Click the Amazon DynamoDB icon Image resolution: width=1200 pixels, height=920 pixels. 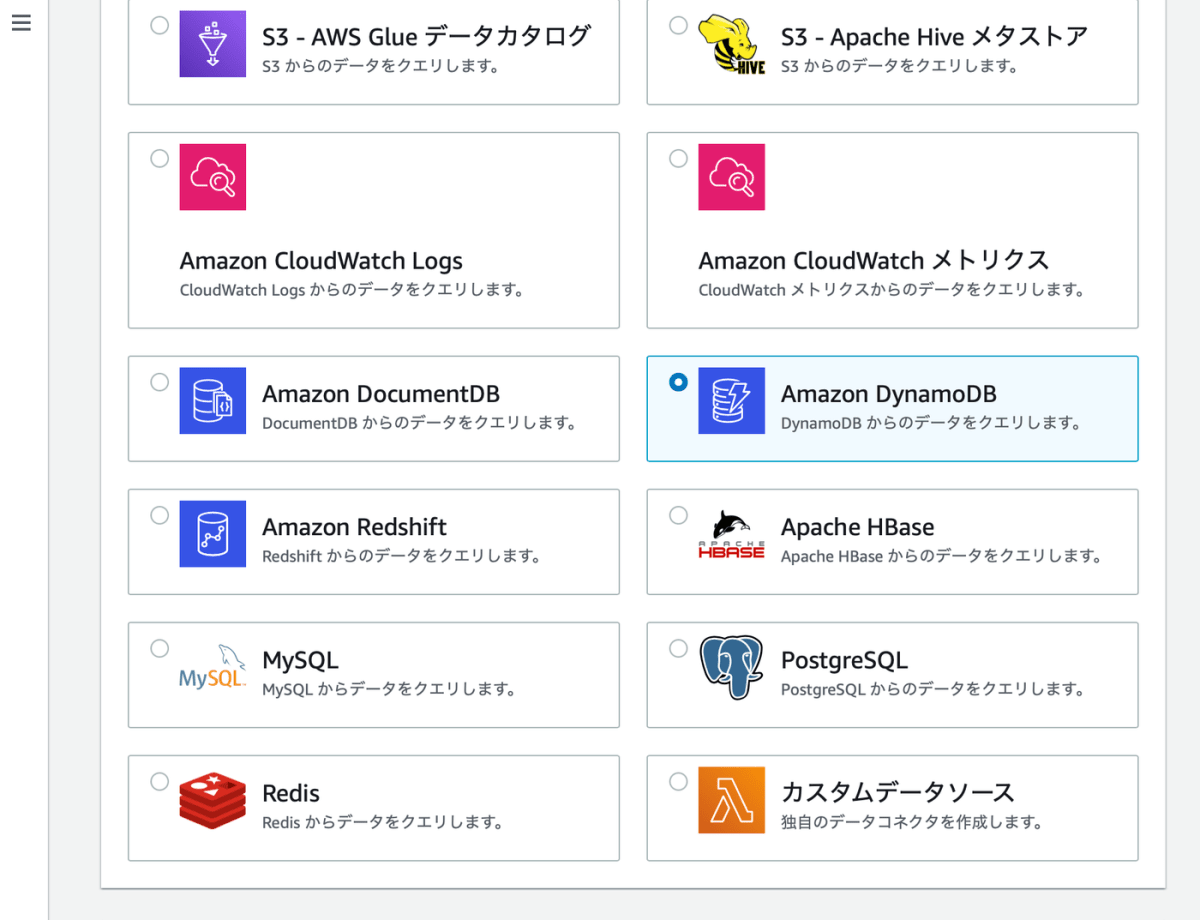coord(732,401)
